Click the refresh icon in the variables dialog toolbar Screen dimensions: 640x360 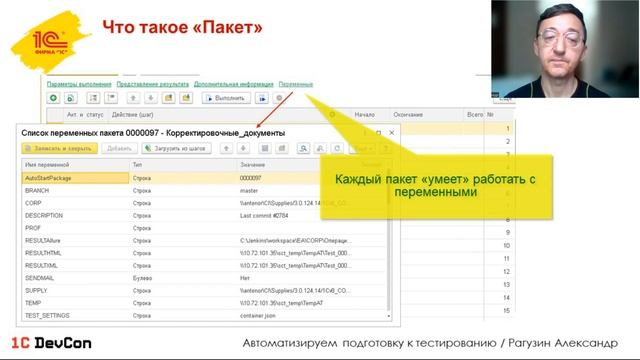(337, 148)
